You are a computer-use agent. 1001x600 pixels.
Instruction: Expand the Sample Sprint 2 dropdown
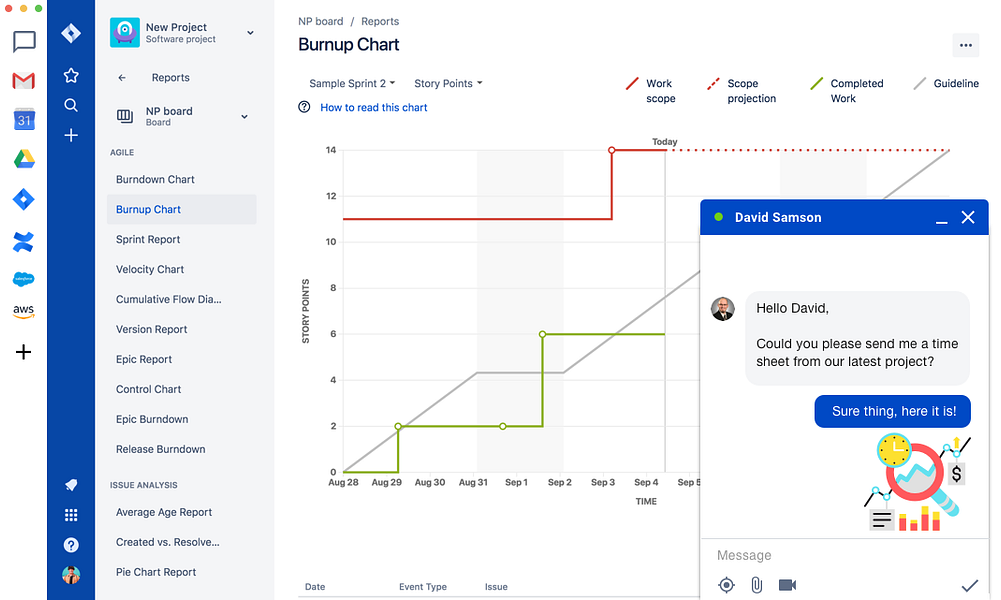point(352,84)
